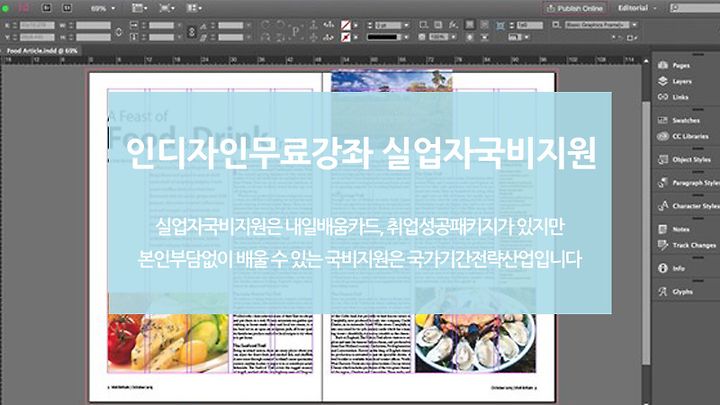Click the black stroke style preview

(384, 37)
